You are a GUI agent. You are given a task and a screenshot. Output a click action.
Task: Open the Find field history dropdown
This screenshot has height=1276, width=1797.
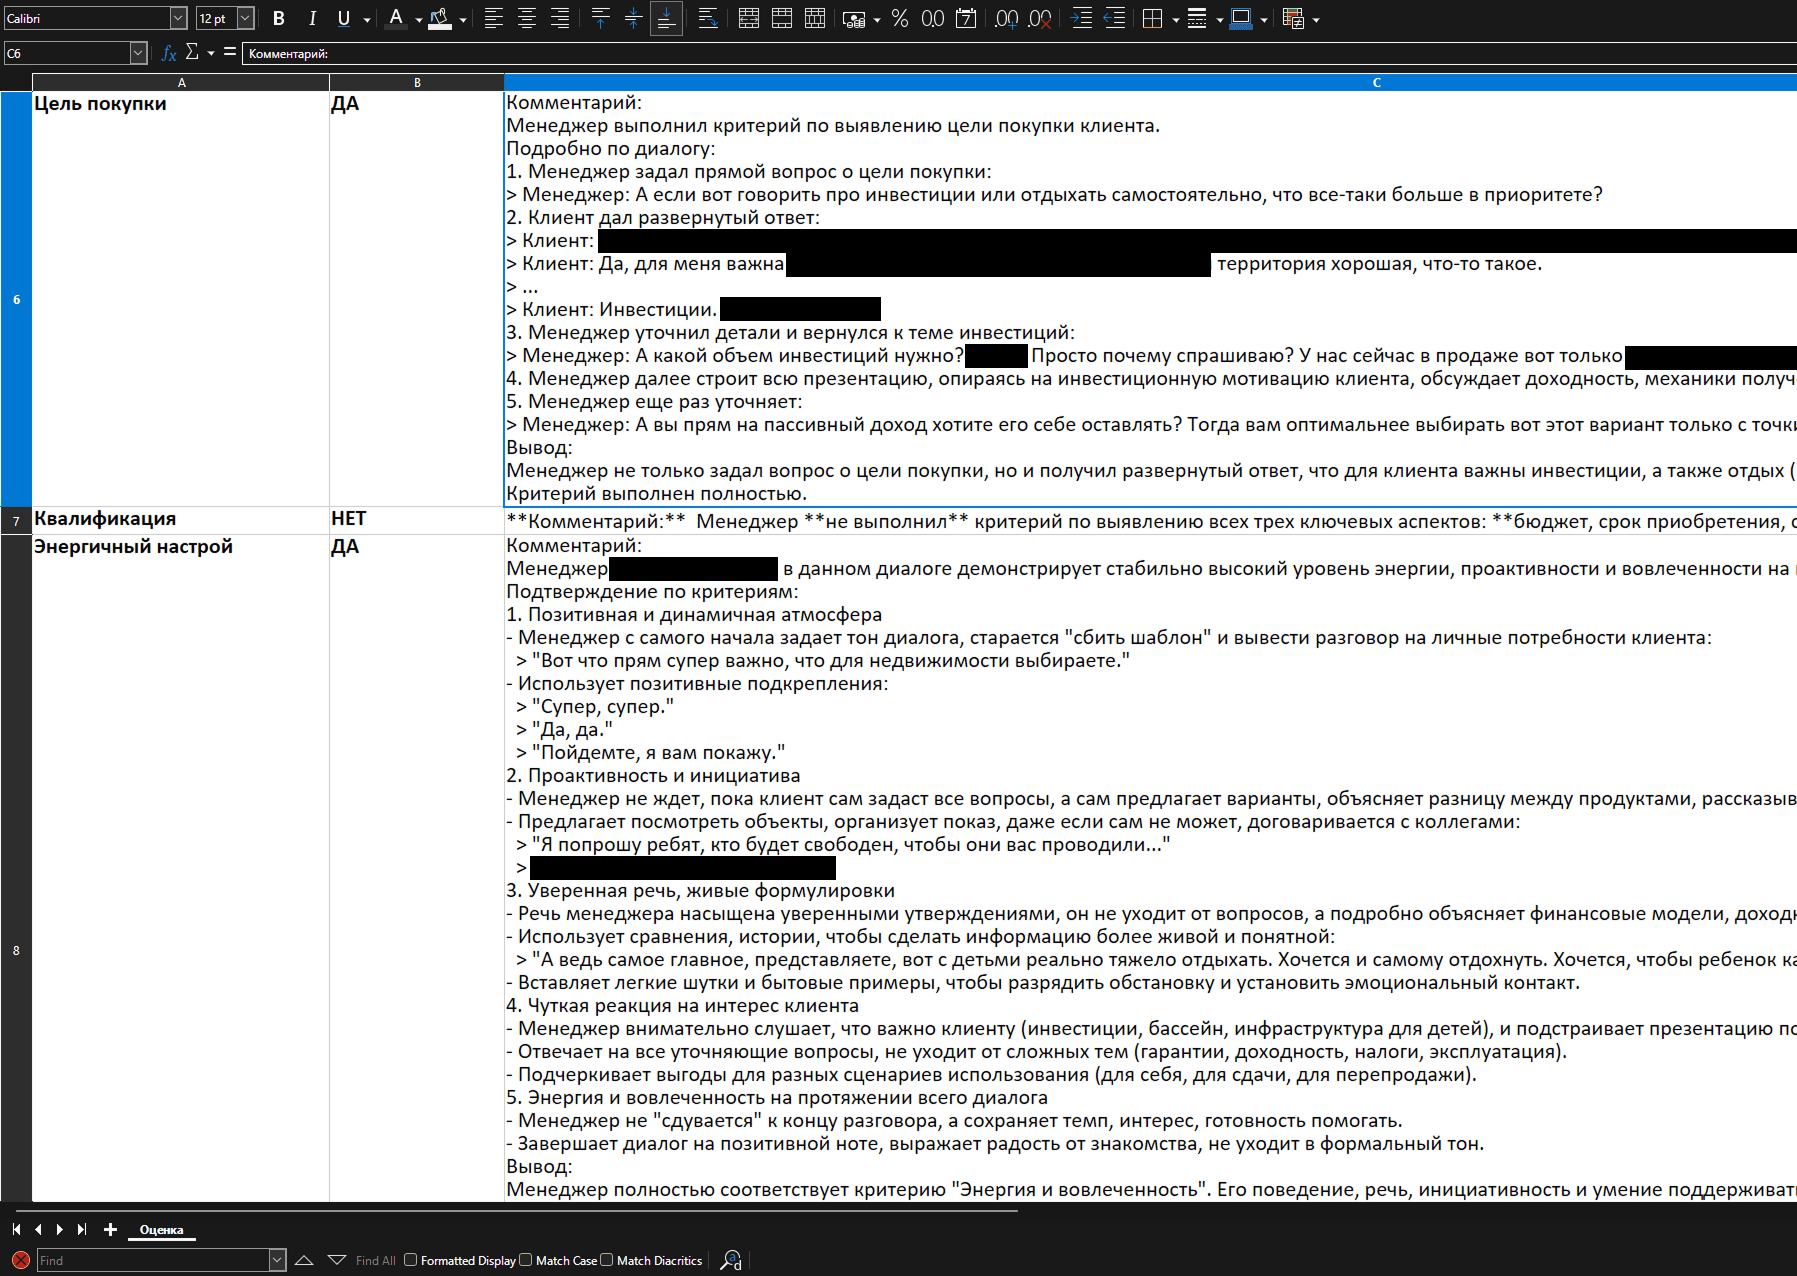277,1260
